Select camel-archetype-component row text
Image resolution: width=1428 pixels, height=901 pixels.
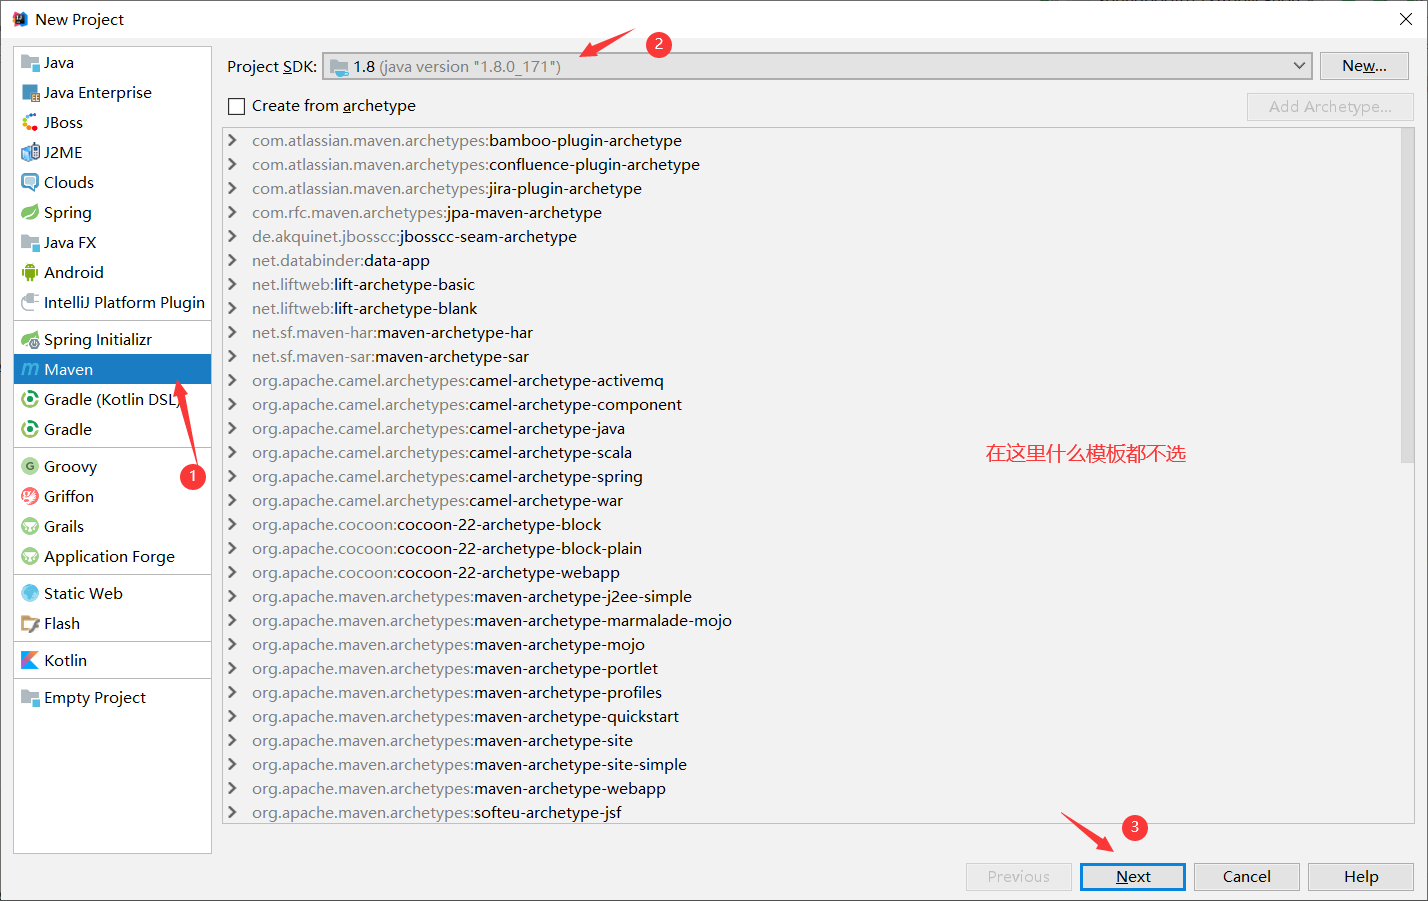click(467, 405)
